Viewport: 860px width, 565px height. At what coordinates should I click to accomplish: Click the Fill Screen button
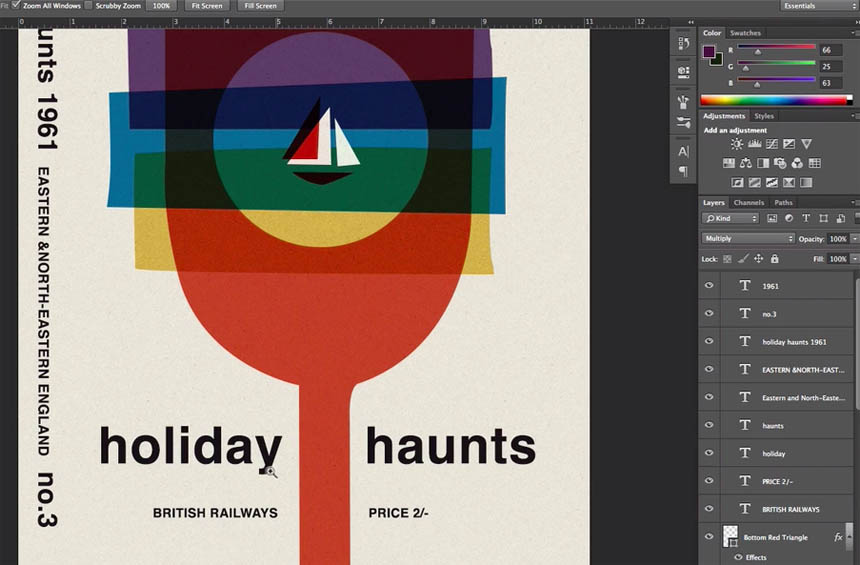point(261,5)
